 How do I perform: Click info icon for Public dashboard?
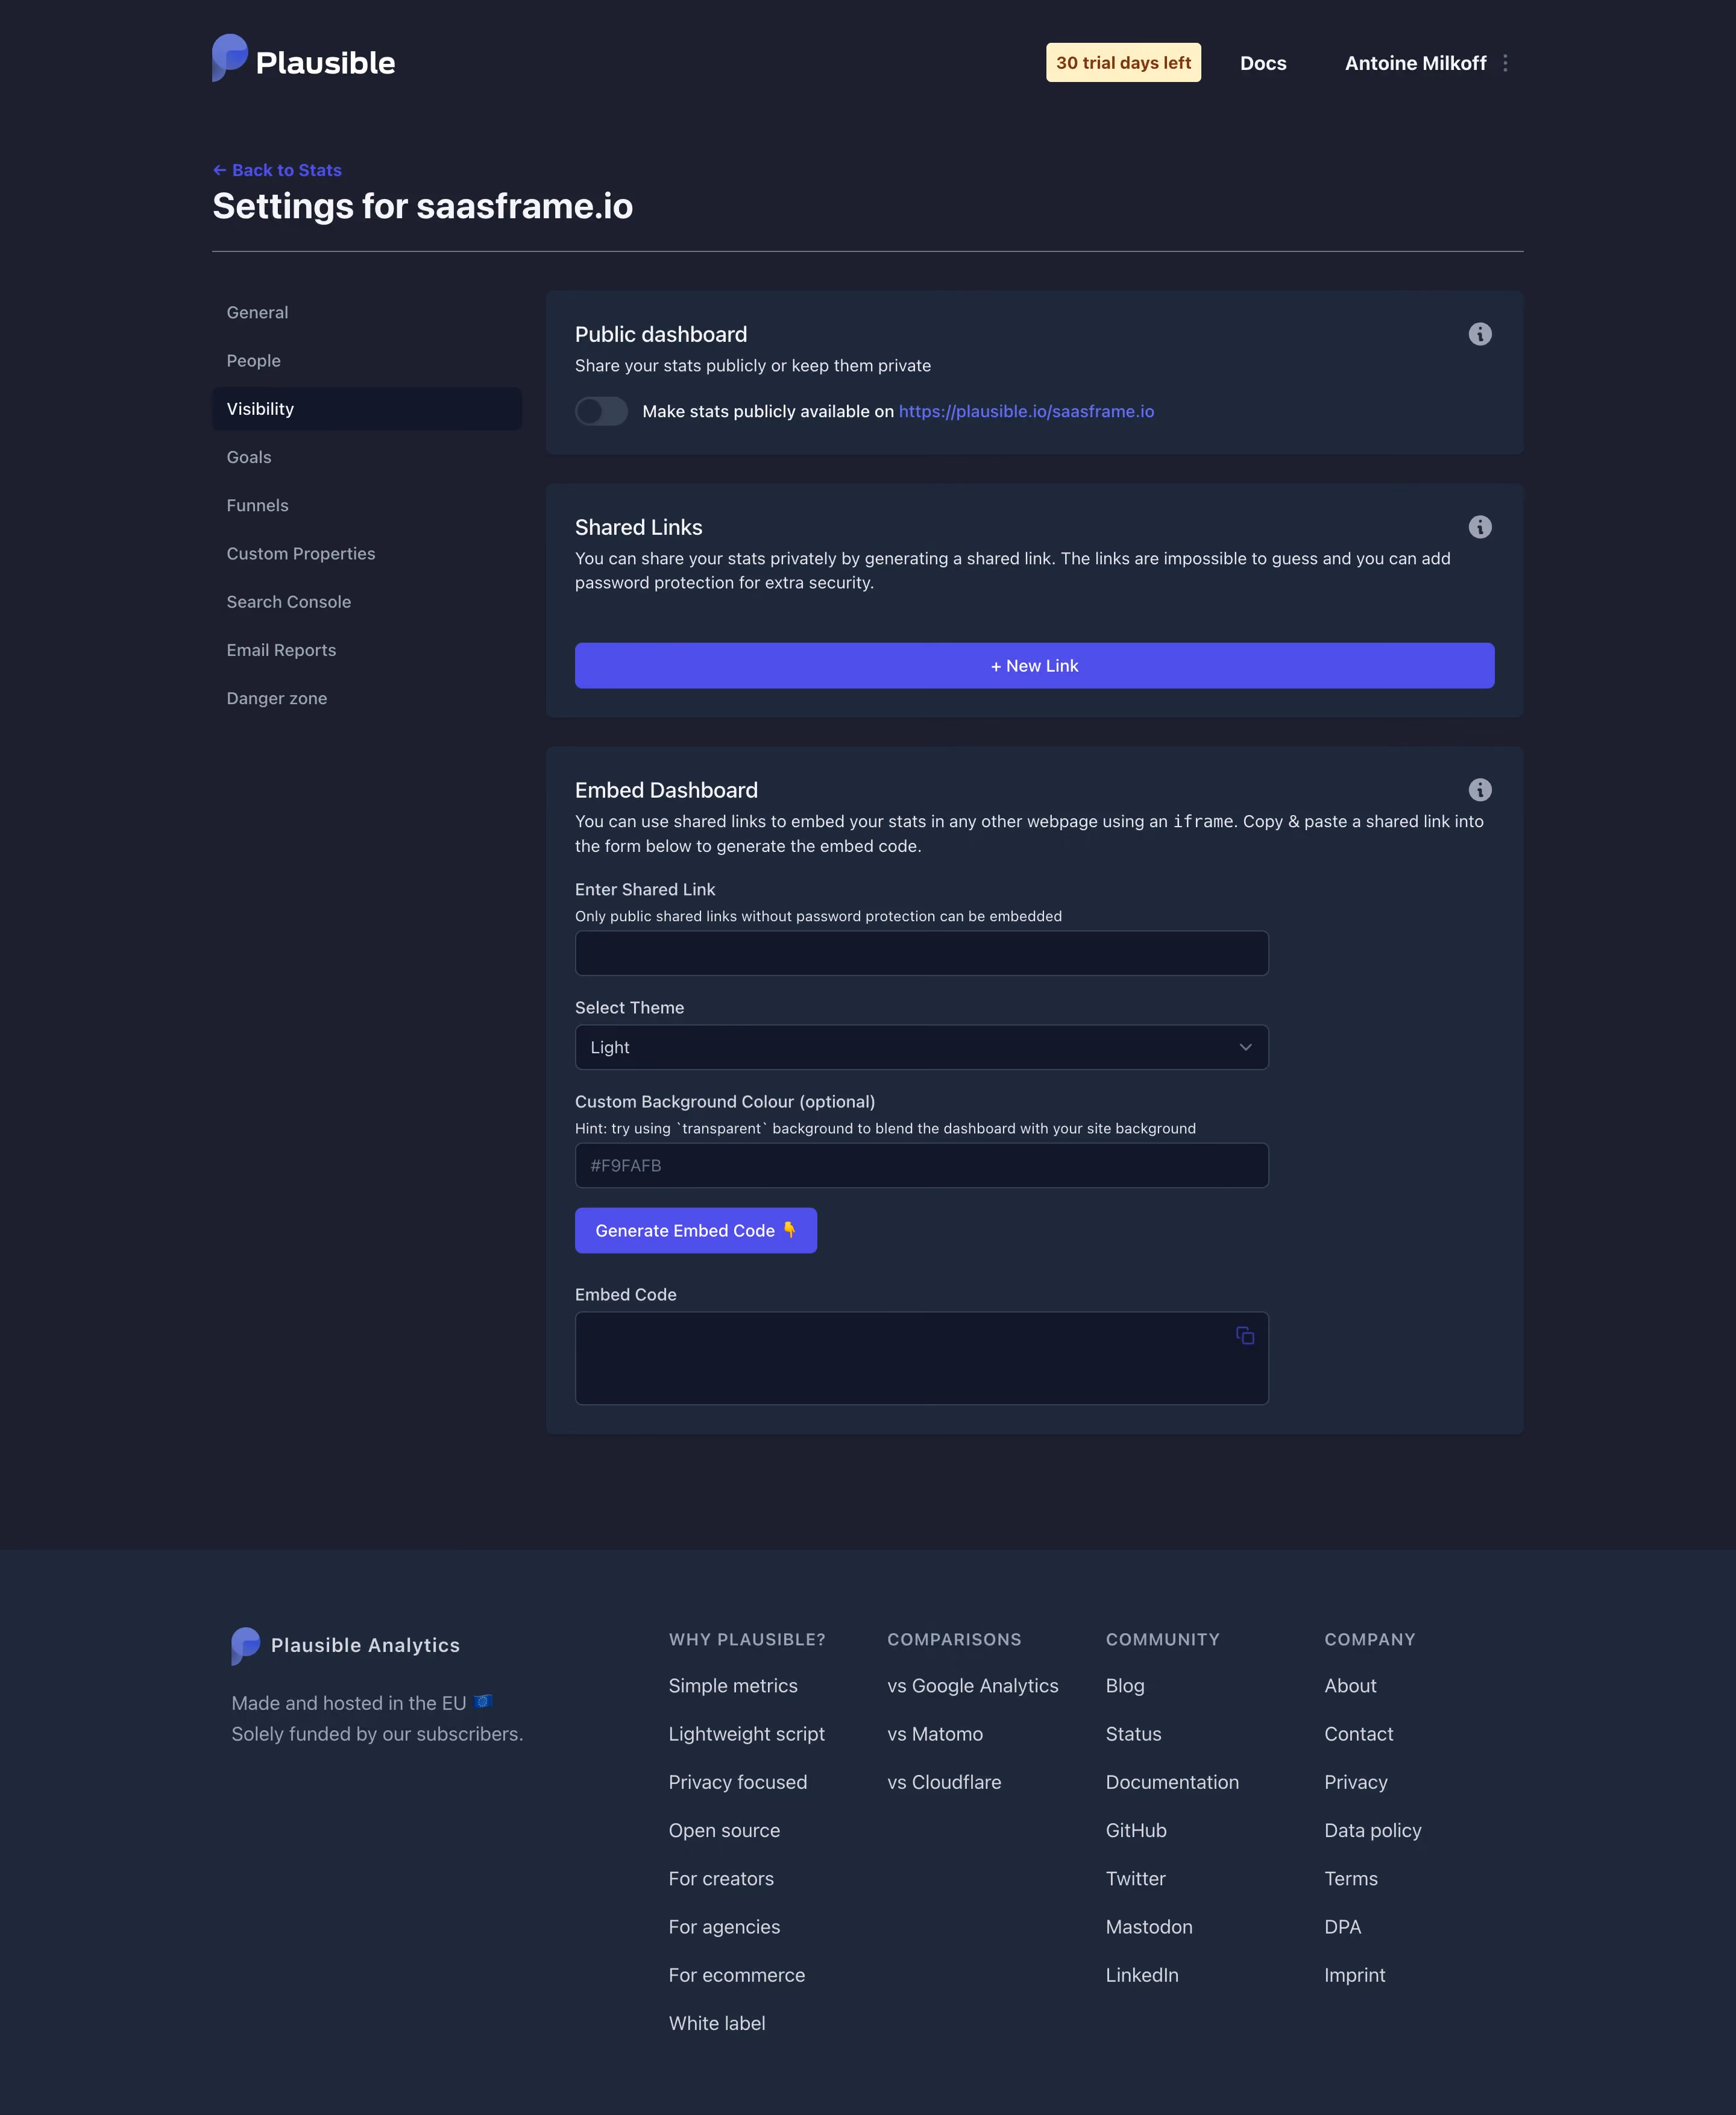pyautogui.click(x=1480, y=334)
